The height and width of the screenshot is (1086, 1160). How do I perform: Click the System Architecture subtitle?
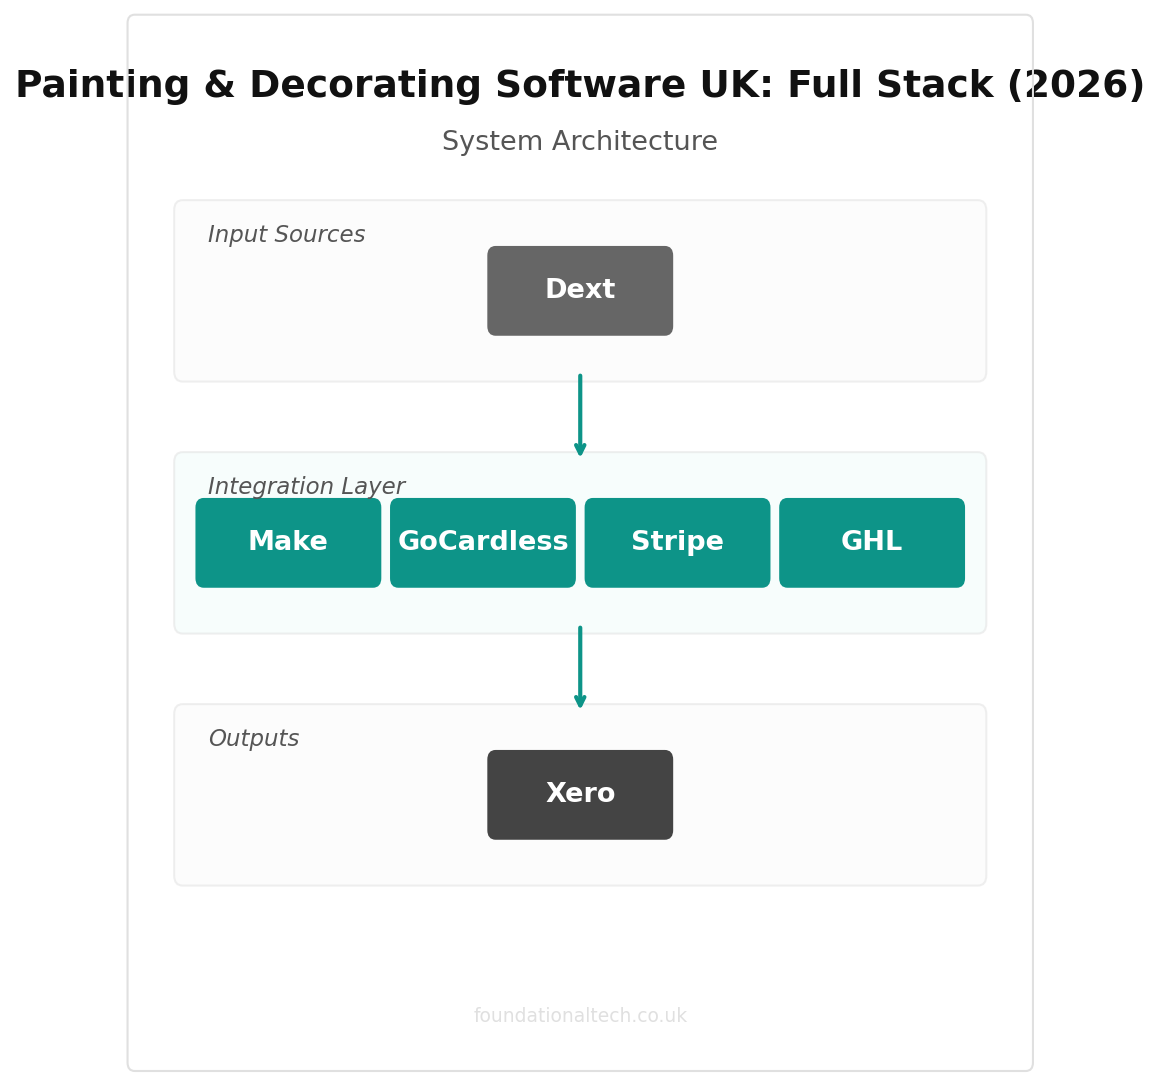[x=580, y=141]
